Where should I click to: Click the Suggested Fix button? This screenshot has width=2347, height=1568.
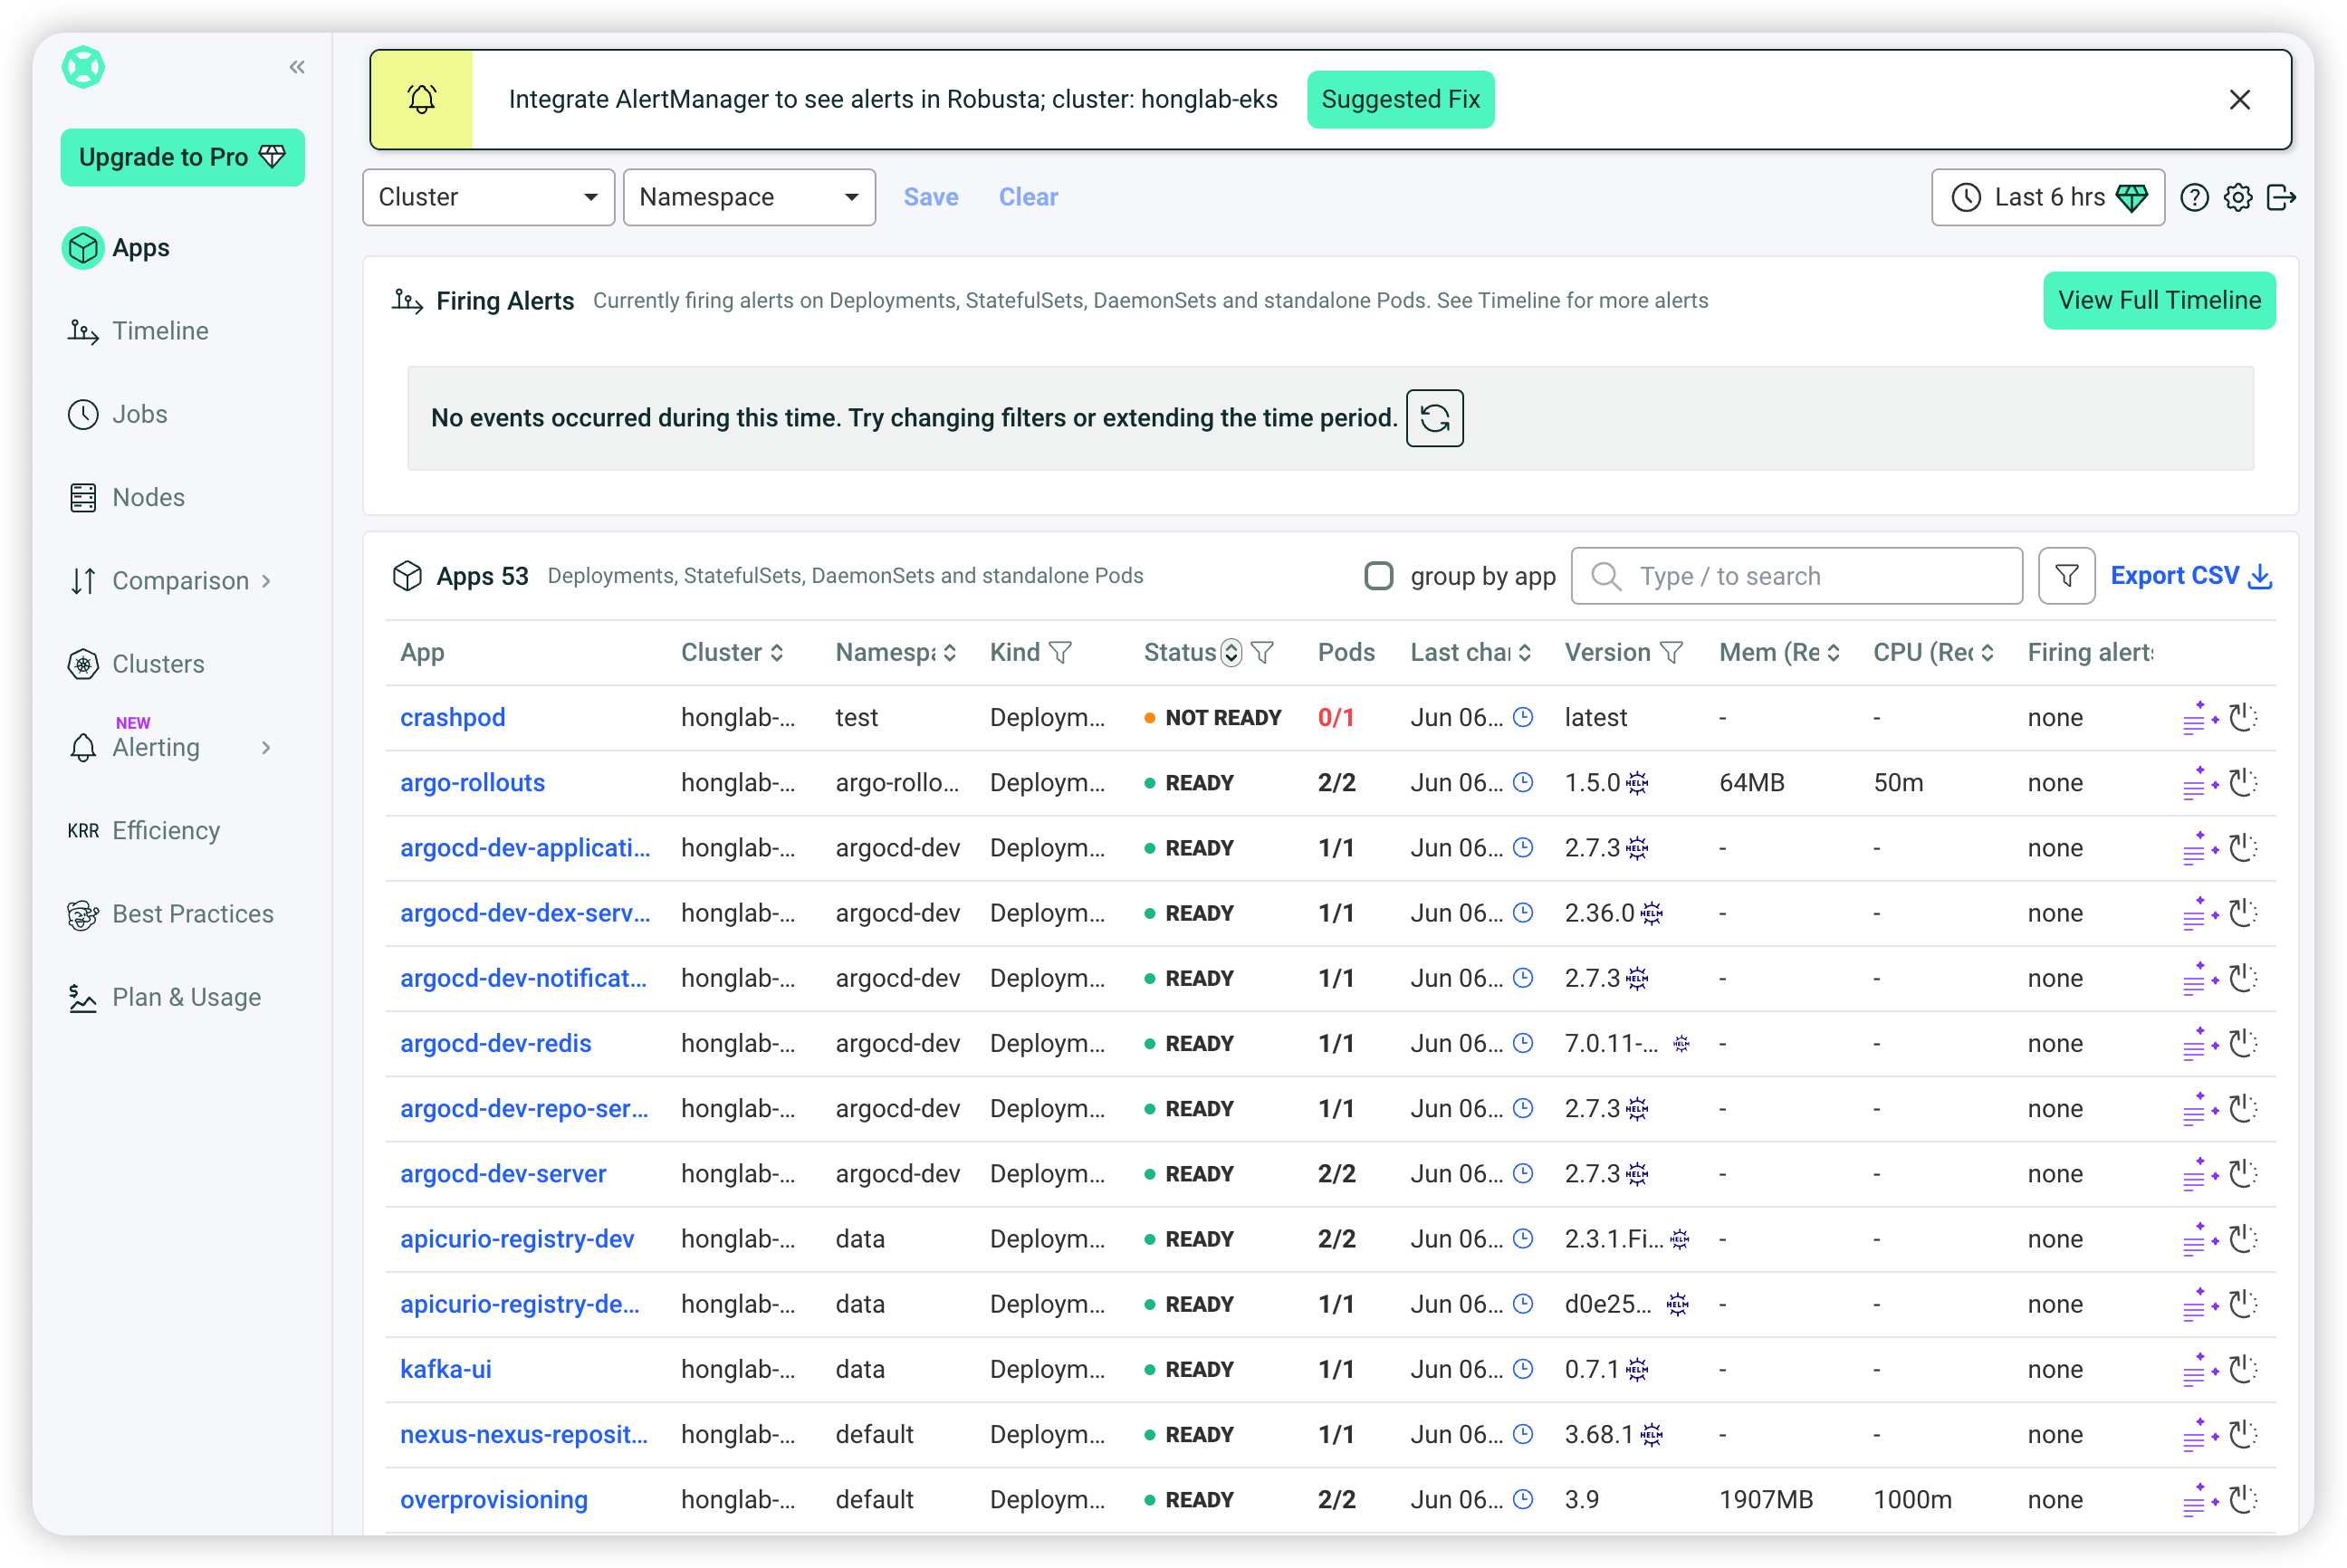(x=1400, y=99)
